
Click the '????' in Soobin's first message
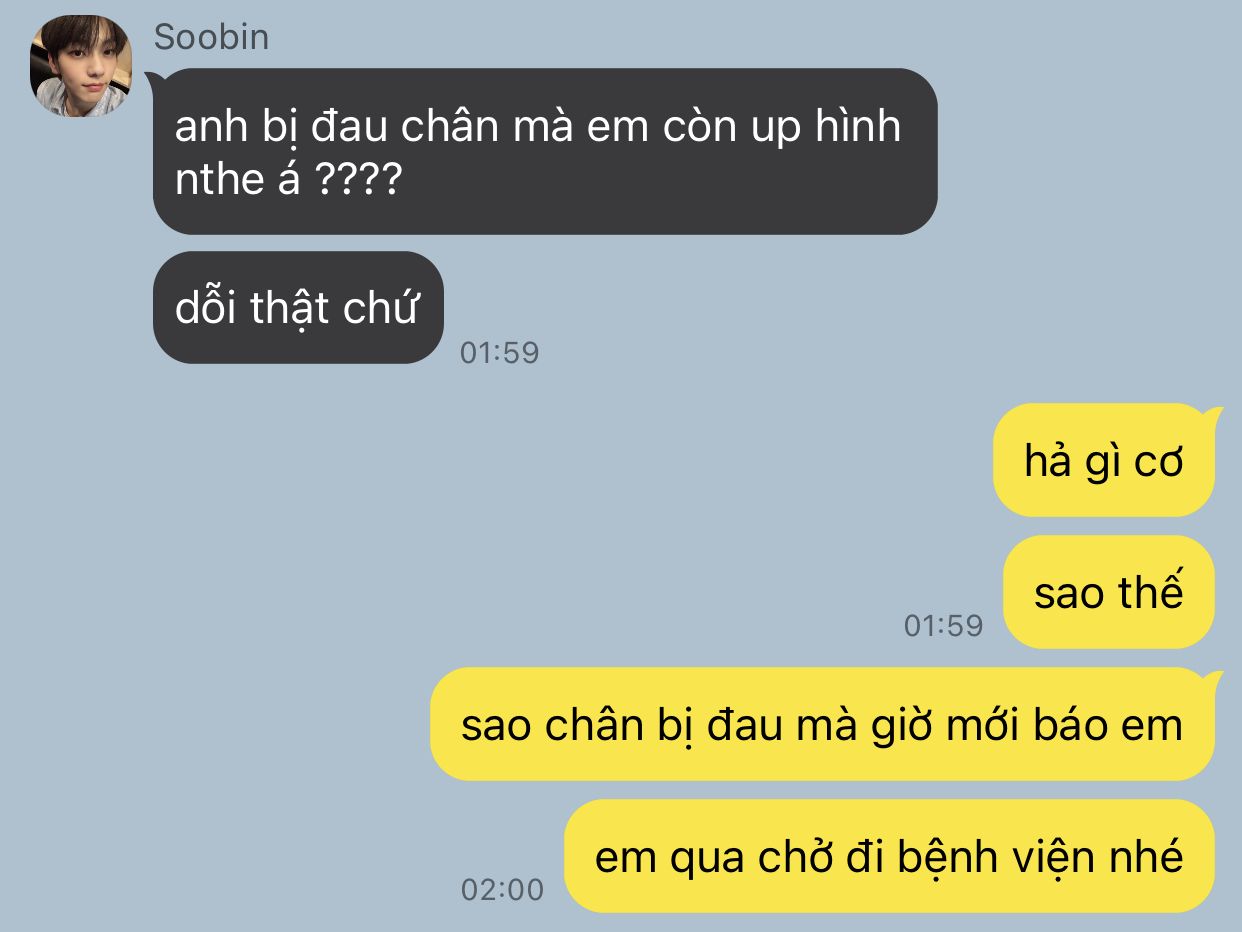[x=357, y=181]
